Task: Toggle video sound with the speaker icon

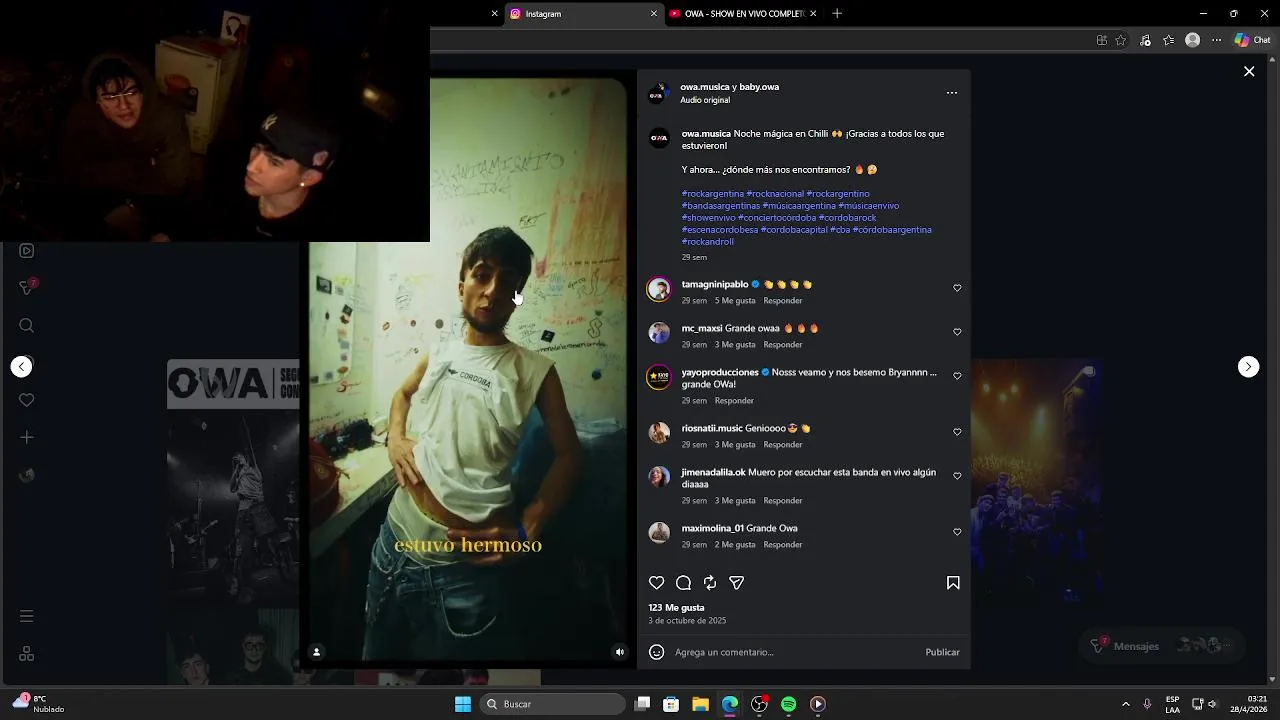Action: pyautogui.click(x=620, y=652)
